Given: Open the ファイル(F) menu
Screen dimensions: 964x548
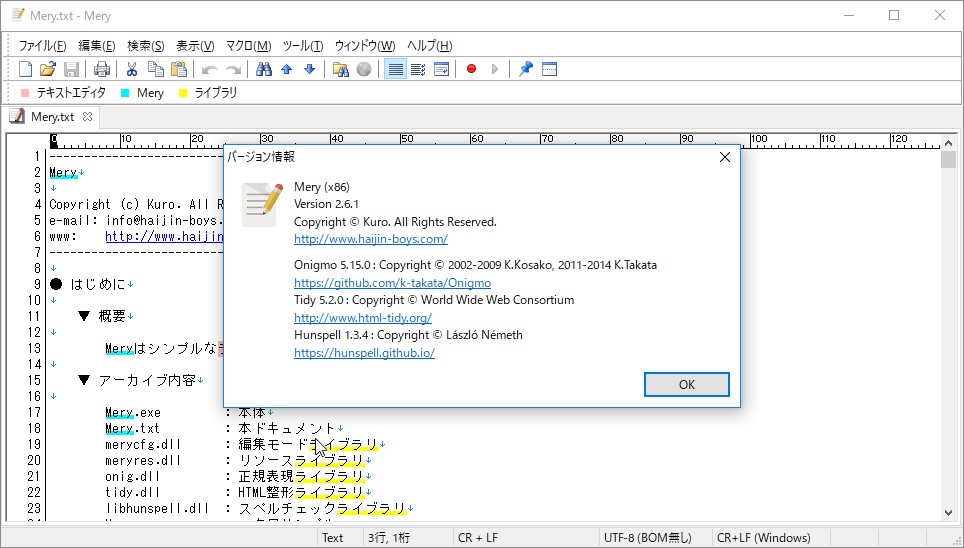Looking at the screenshot, I should pyautogui.click(x=42, y=46).
